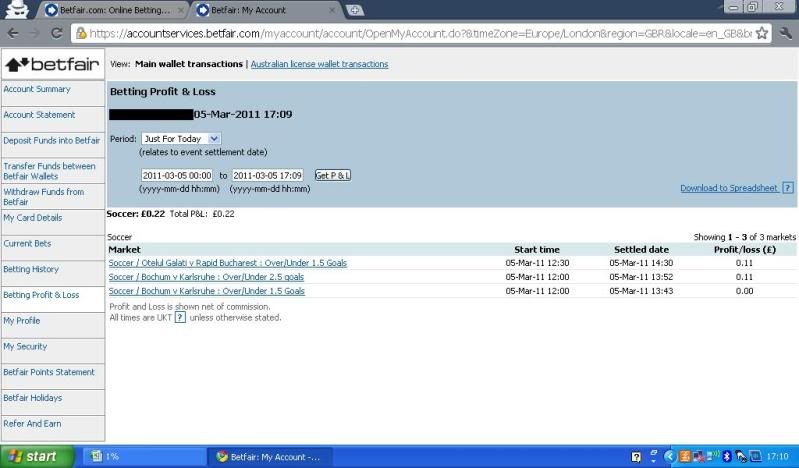Image resolution: width=799 pixels, height=468 pixels.
Task: Open Bochum v Karlsruhe Over/Under 2.5 market
Action: coord(206,277)
